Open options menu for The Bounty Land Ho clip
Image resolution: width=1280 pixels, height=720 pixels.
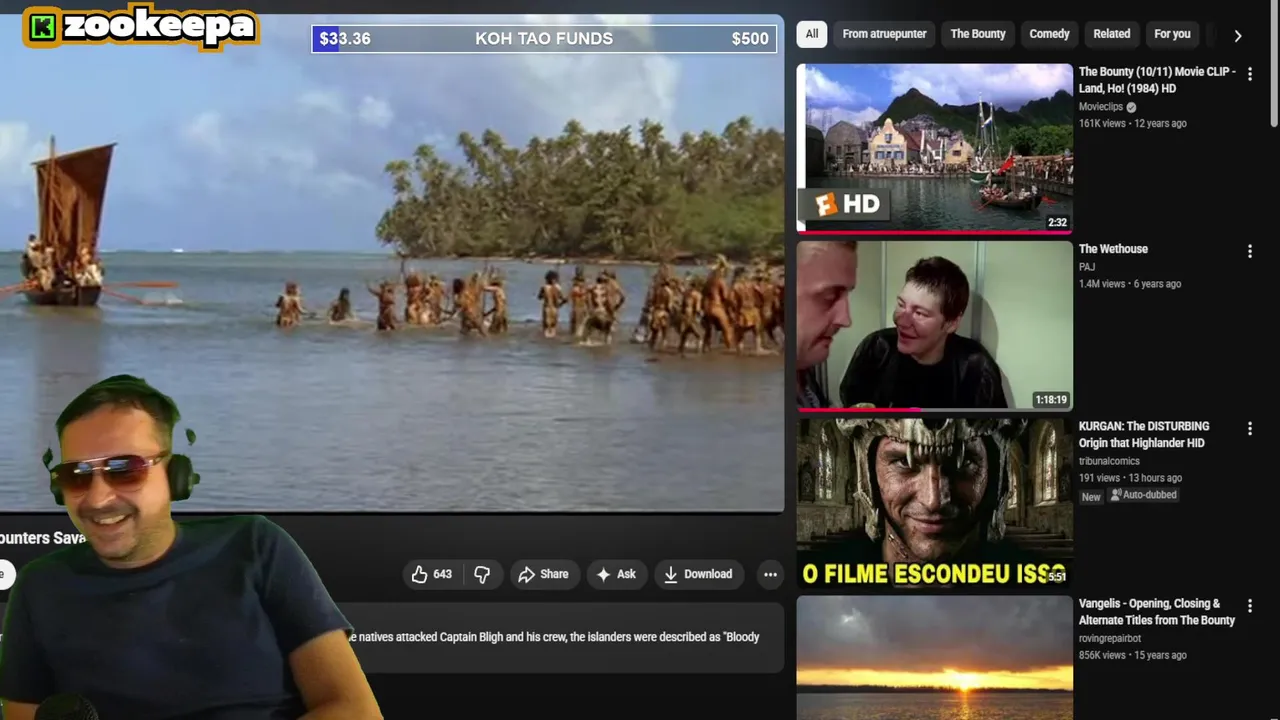pyautogui.click(x=1249, y=74)
